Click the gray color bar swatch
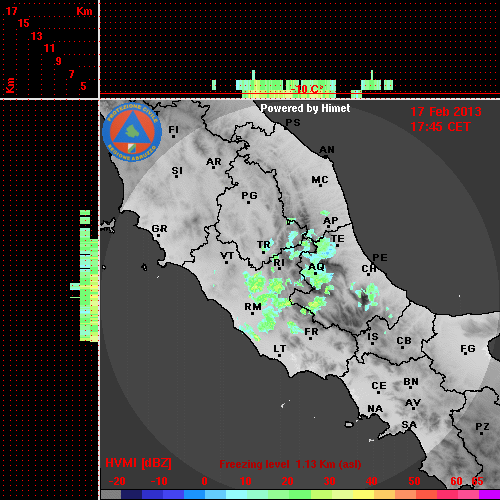Screen dimensions: 500x500 [x=111, y=494]
